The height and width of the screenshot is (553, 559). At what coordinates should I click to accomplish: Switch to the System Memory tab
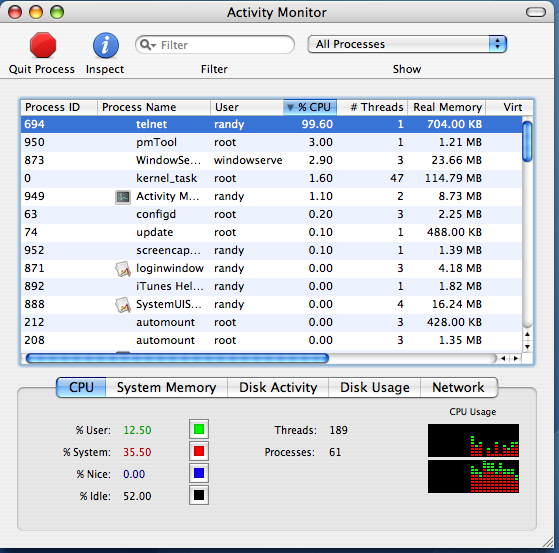point(166,387)
